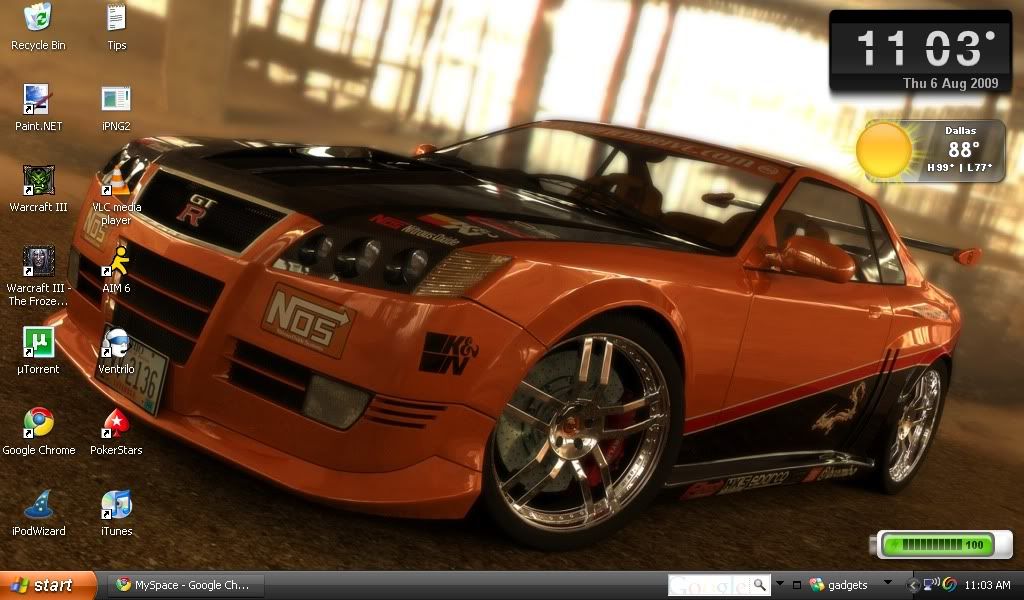Click the 88° temperature reading
Viewport: 1024px width, 600px height.
tap(963, 150)
